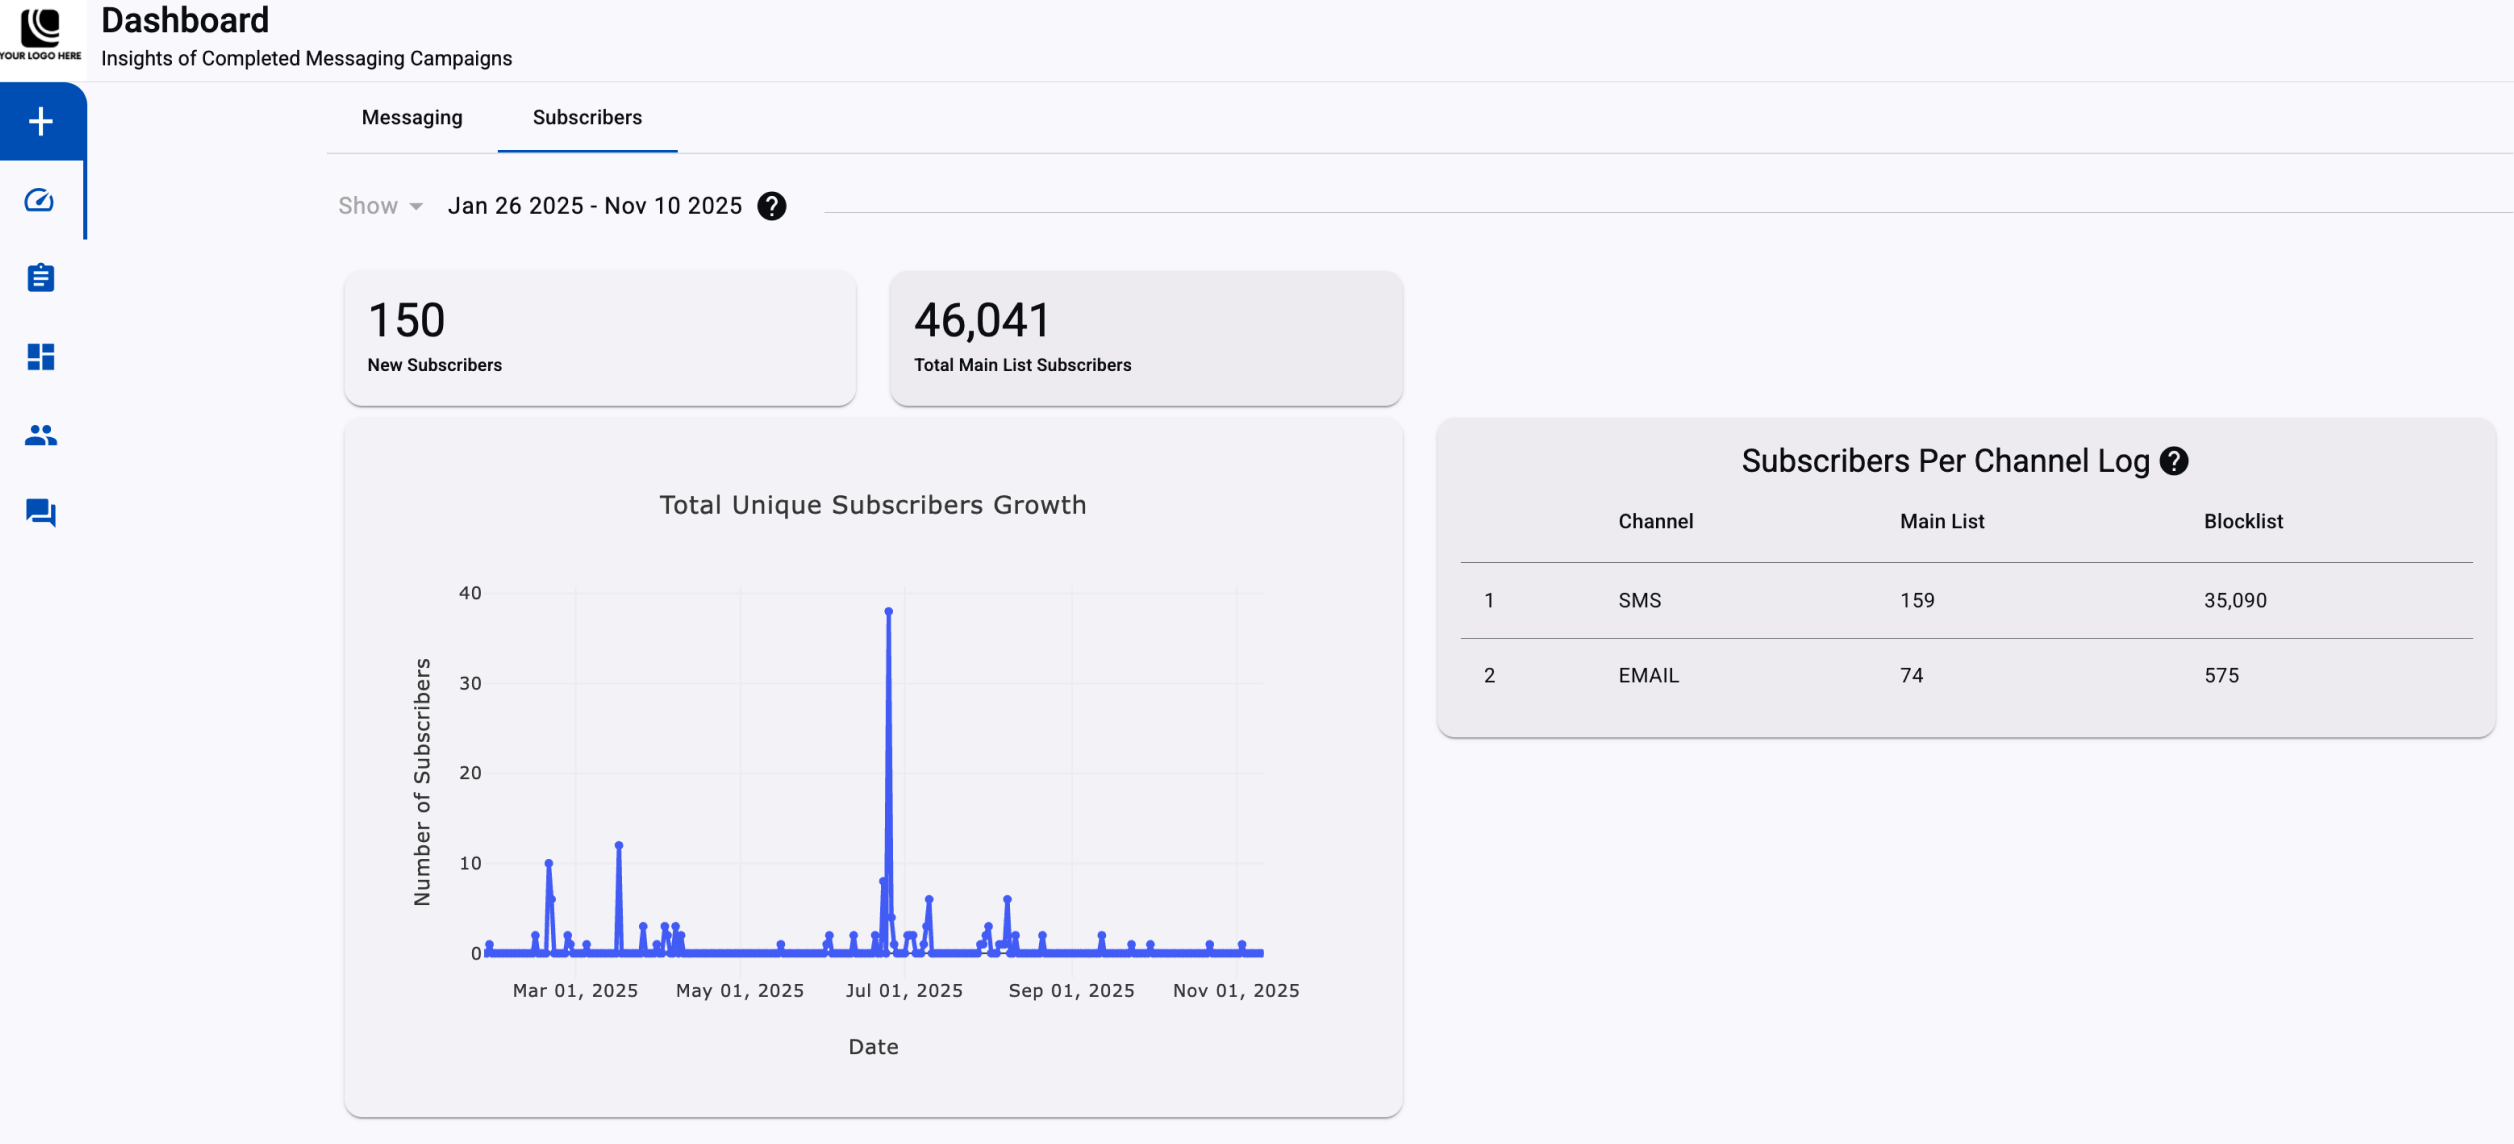
Task: Open the people subscribers sidebar icon
Action: (x=41, y=435)
